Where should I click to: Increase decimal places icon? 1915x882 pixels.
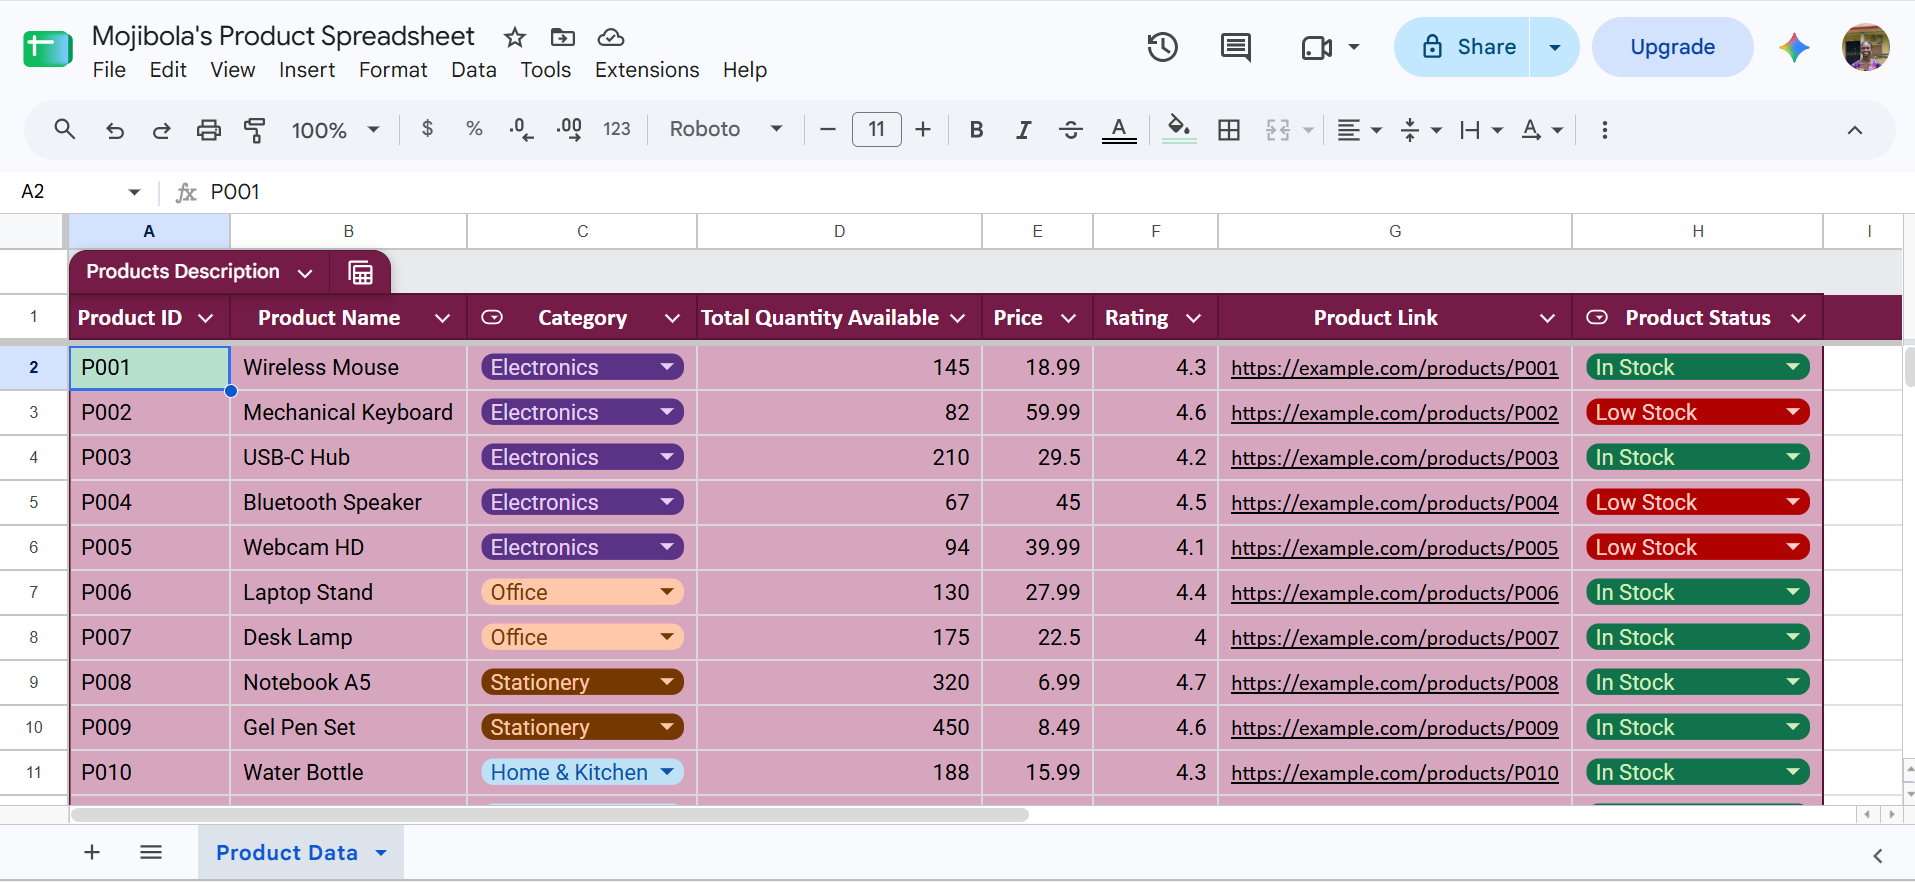click(569, 130)
